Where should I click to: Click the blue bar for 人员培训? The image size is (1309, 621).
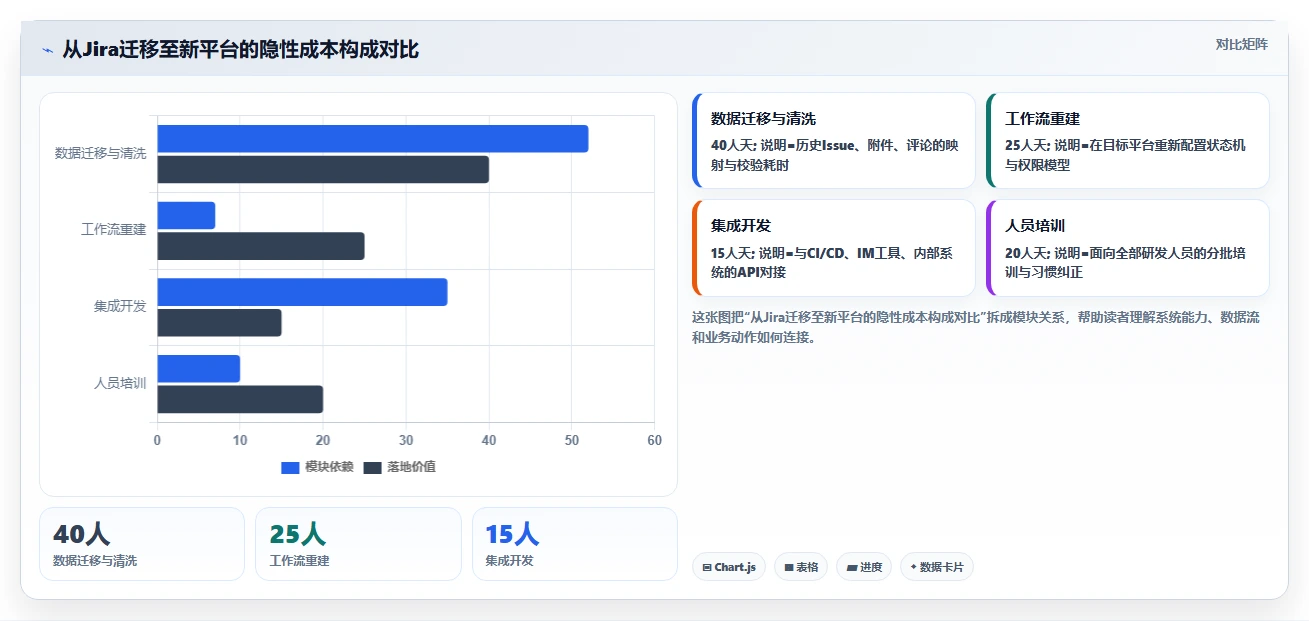point(198,368)
